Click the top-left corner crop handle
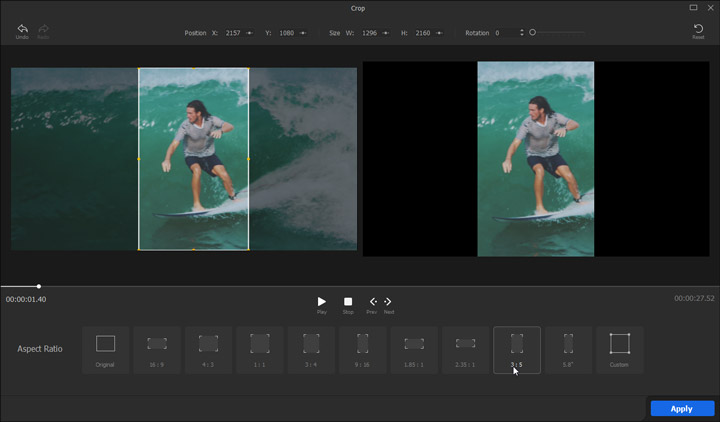This screenshot has height=422, width=720. [x=139, y=68]
